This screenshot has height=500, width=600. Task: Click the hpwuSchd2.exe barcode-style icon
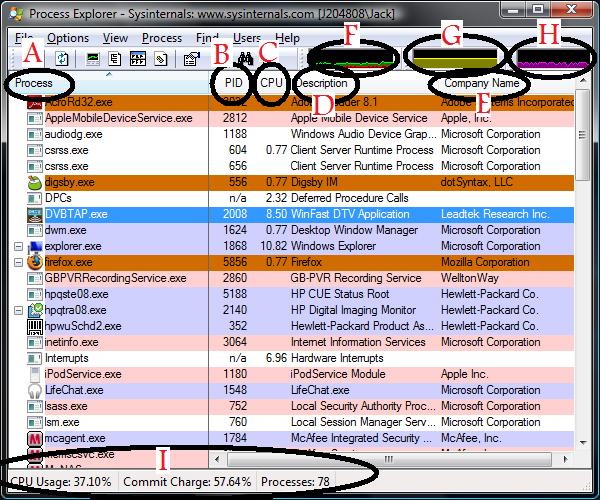[35, 326]
